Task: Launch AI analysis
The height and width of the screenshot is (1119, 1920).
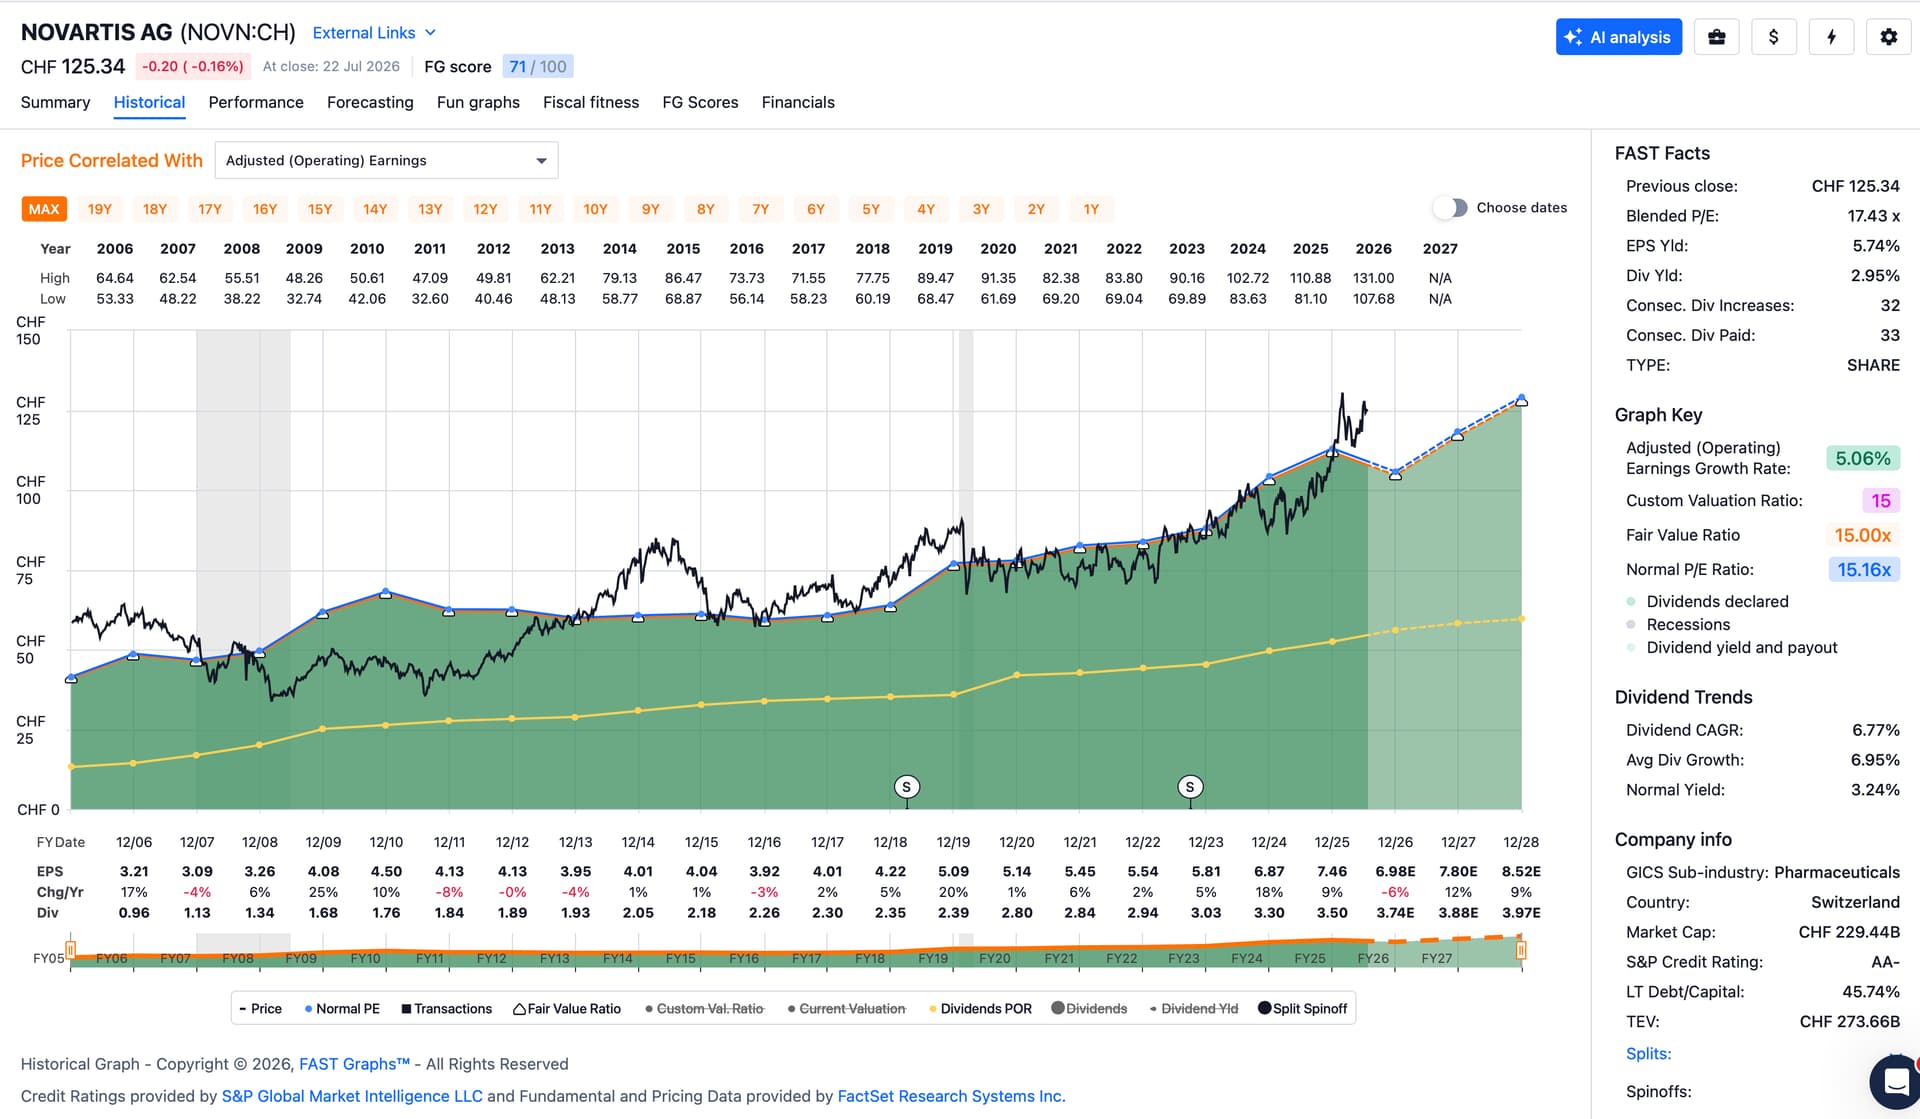Action: (1618, 37)
